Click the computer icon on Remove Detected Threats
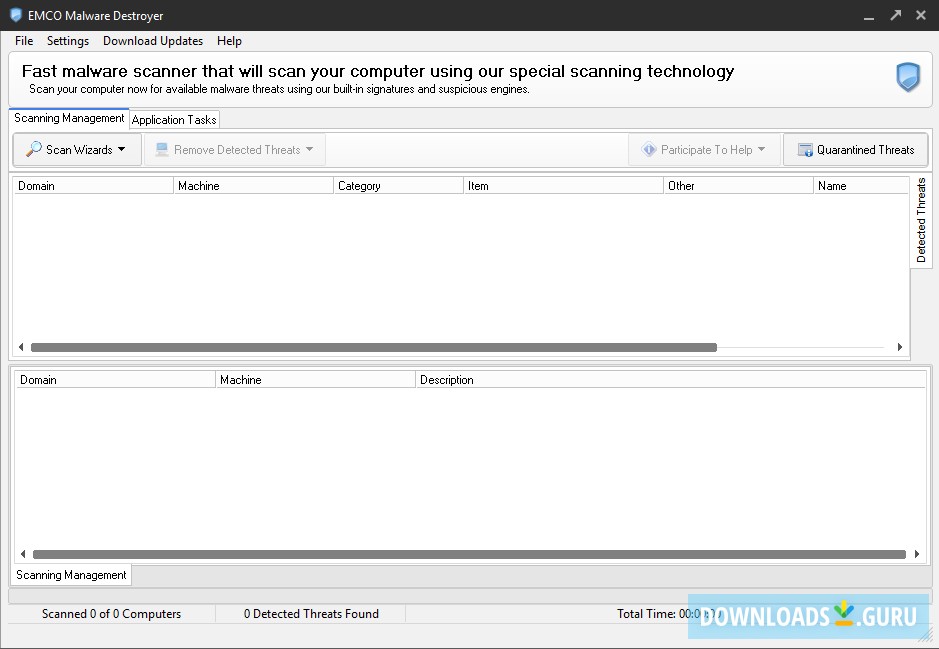Viewport: 939px width, 649px height. 162,150
